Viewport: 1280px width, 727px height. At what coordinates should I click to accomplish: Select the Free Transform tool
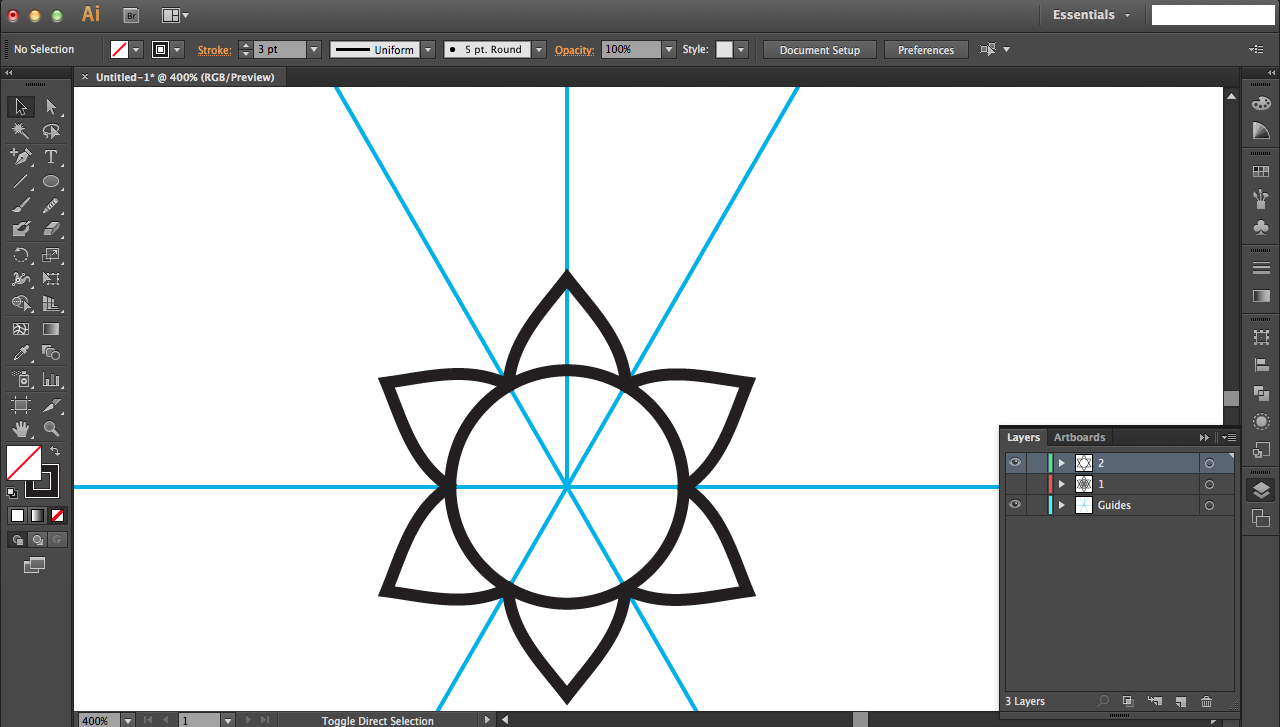[x=51, y=280]
